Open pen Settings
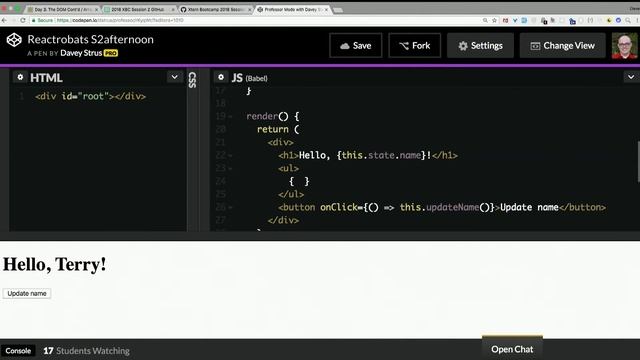Image resolution: width=640 pixels, height=360 pixels. click(x=480, y=45)
